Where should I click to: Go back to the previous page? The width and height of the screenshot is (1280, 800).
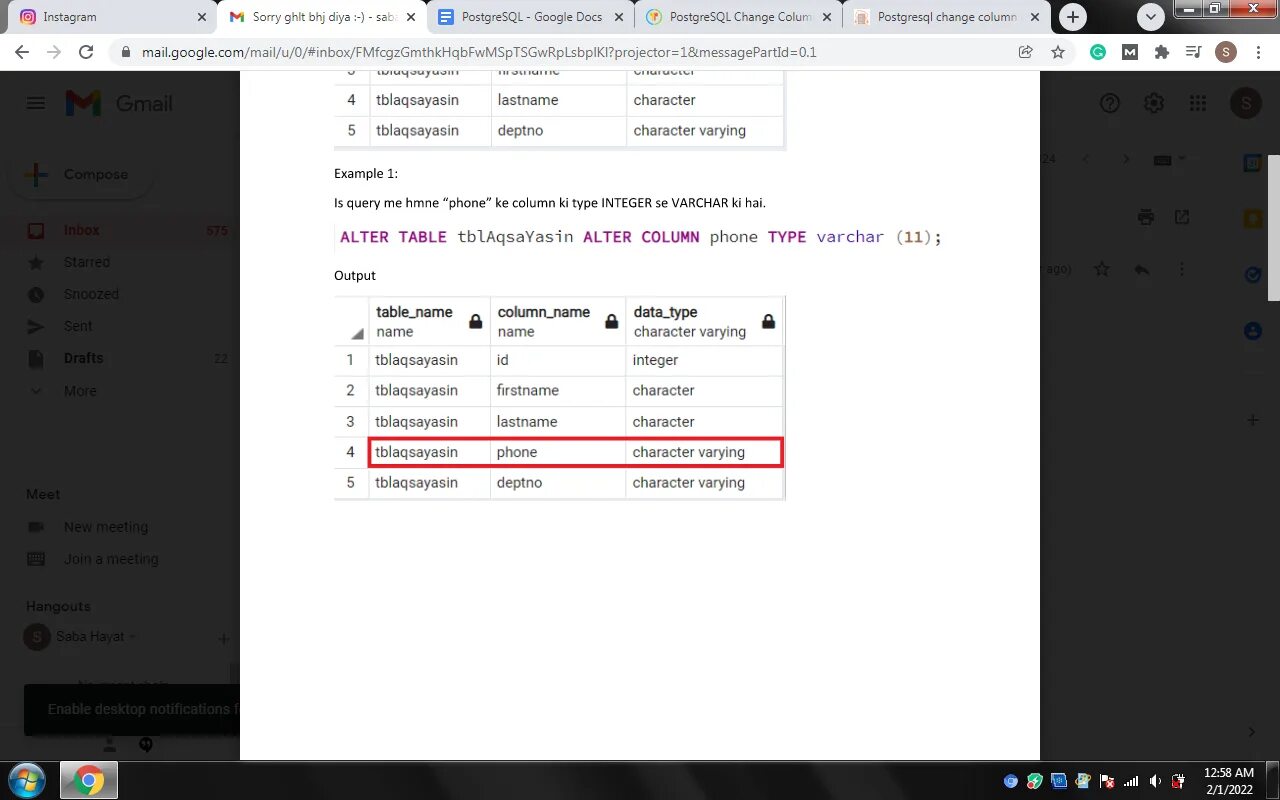22,52
